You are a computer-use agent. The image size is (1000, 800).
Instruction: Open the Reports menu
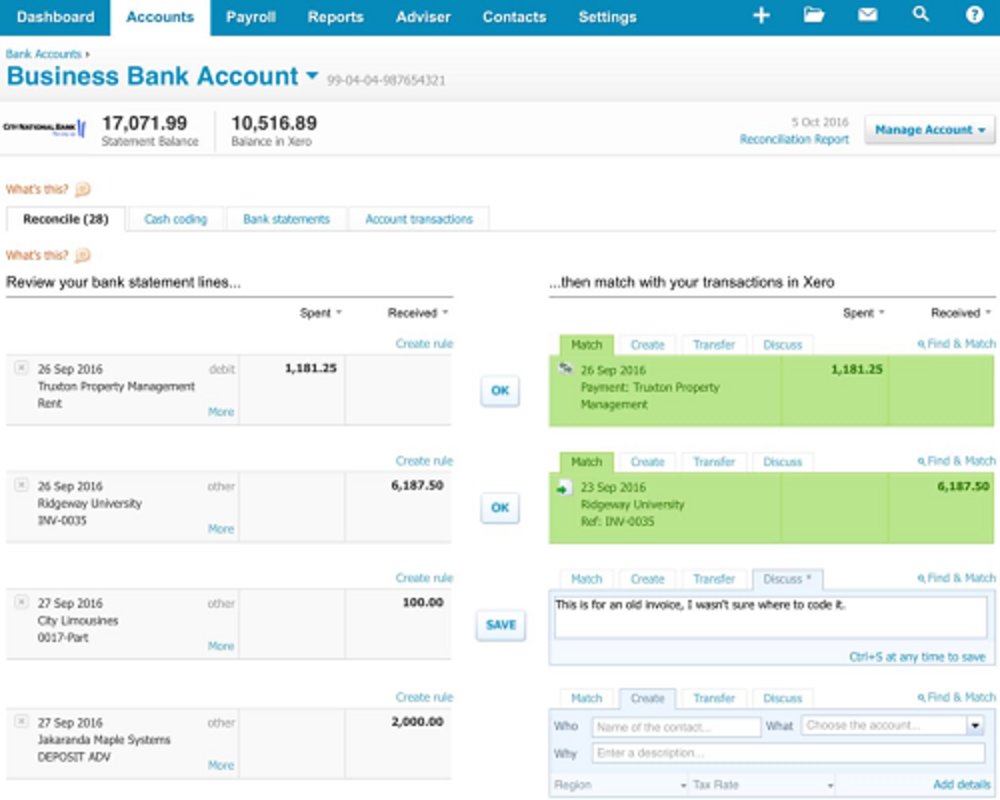pos(335,17)
